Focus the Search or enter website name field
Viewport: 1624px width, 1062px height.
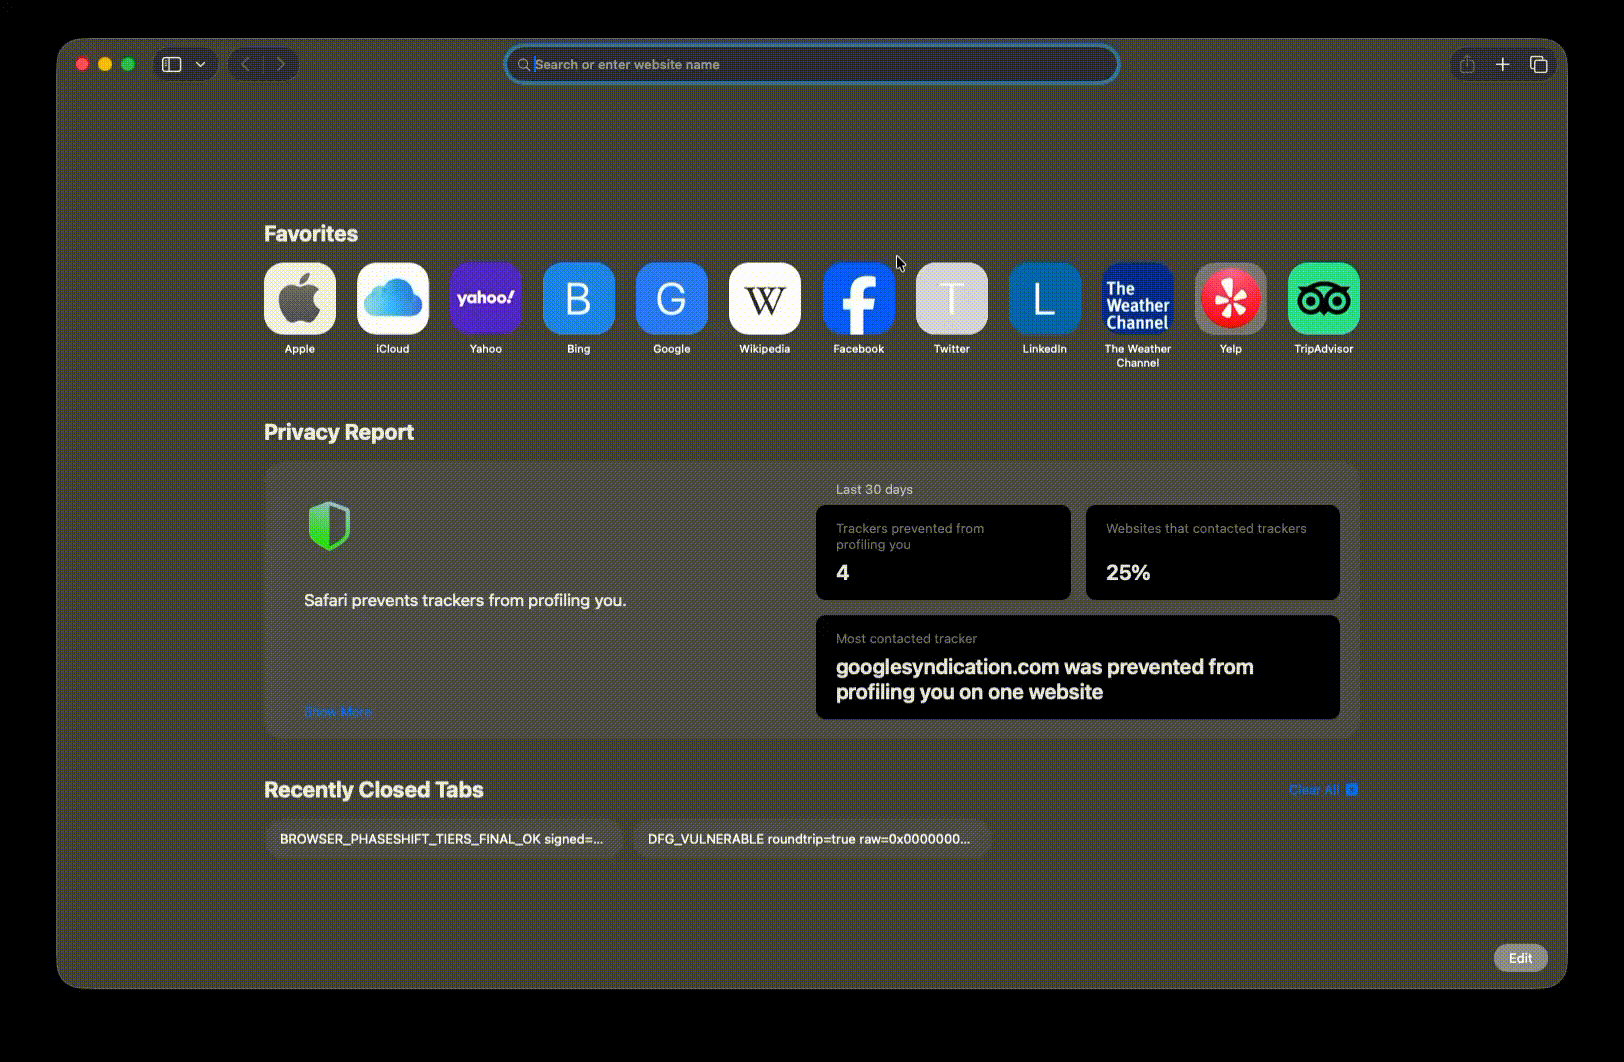pos(812,64)
